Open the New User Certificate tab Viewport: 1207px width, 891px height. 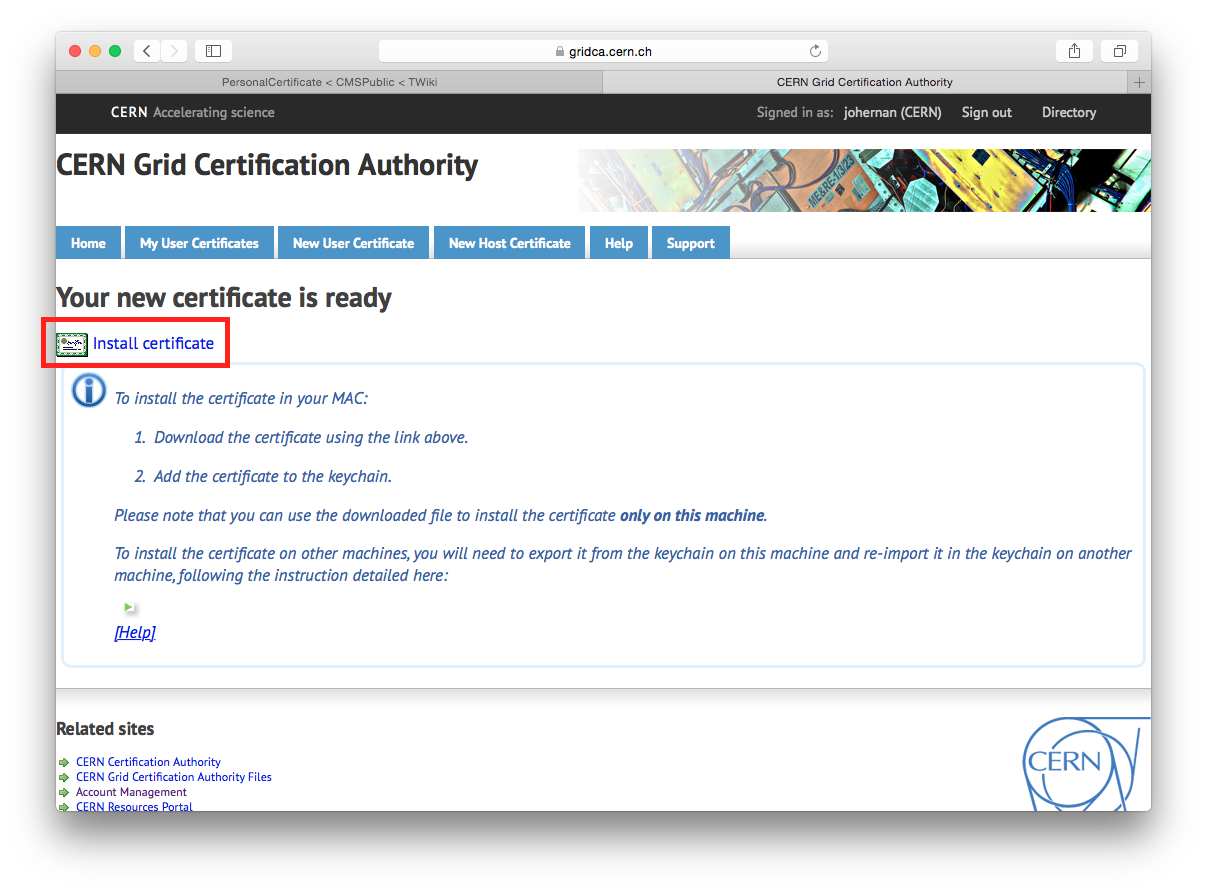click(353, 243)
